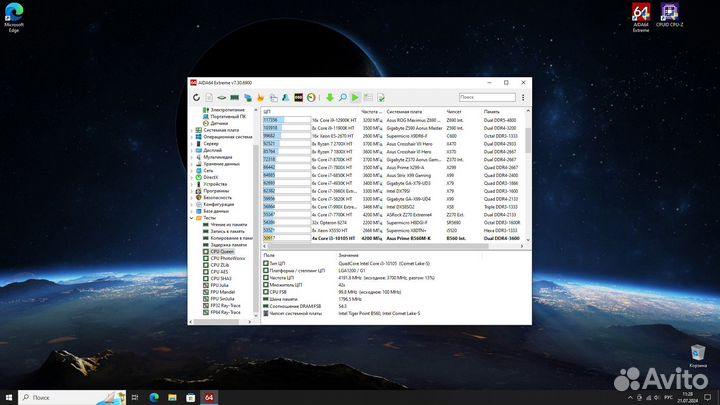Select the 16x Core i9-12900K HT row
This screenshot has height=405, width=720.
pyautogui.click(x=393, y=120)
